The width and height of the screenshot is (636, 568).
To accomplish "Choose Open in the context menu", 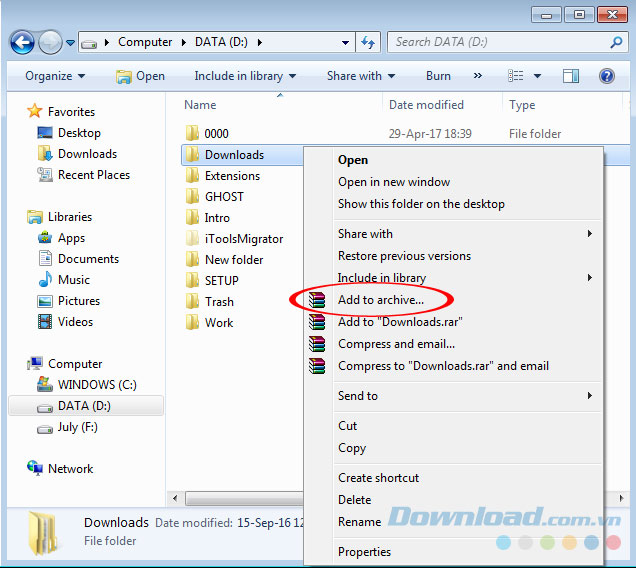I will [453, 160].
